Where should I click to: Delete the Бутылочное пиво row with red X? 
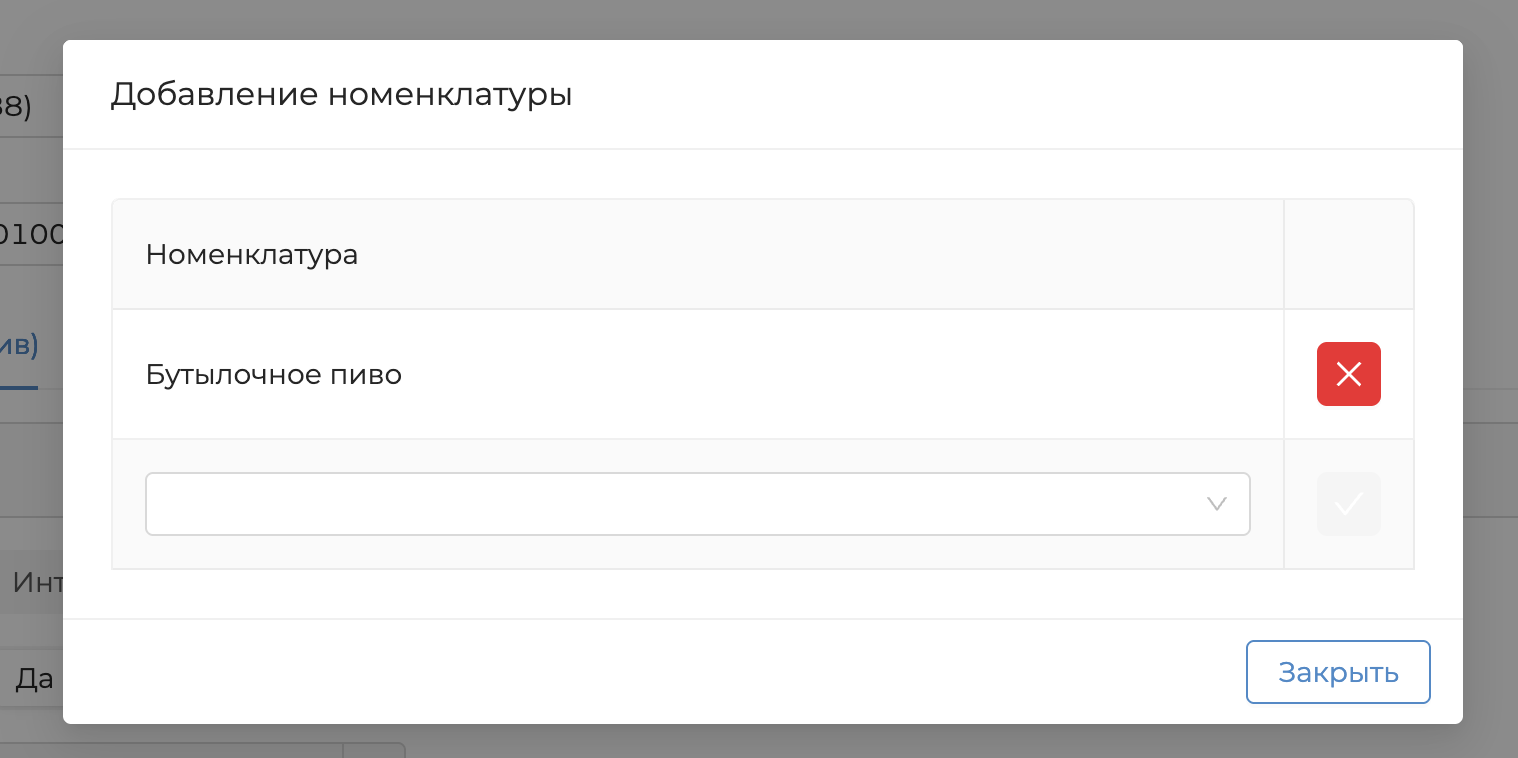(x=1348, y=374)
